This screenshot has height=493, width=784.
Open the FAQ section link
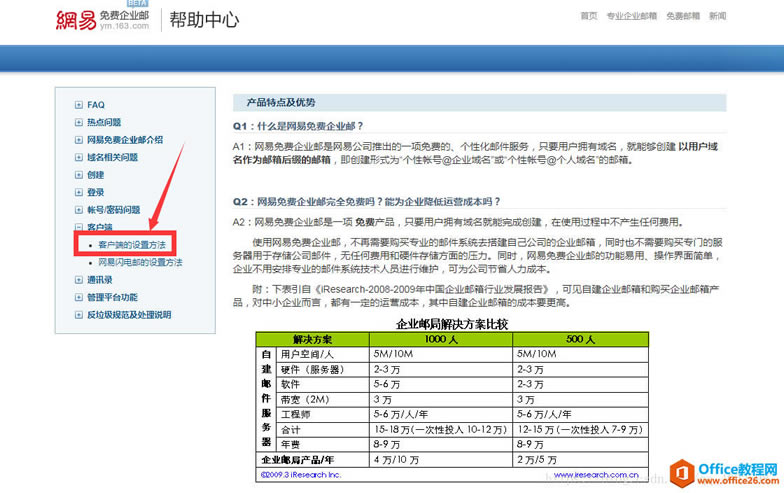click(96, 105)
